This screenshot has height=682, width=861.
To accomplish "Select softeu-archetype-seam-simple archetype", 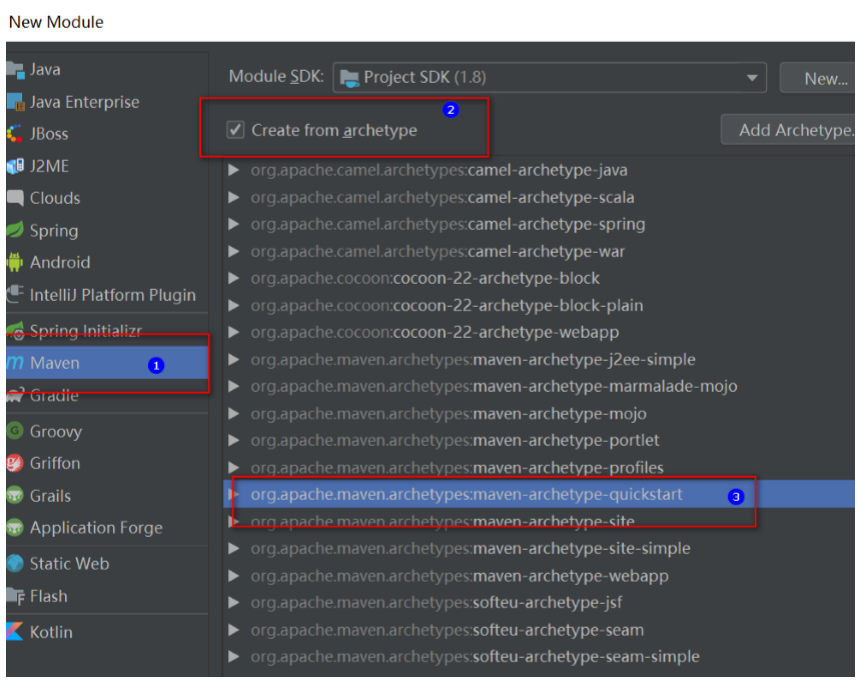I will [x=539, y=657].
